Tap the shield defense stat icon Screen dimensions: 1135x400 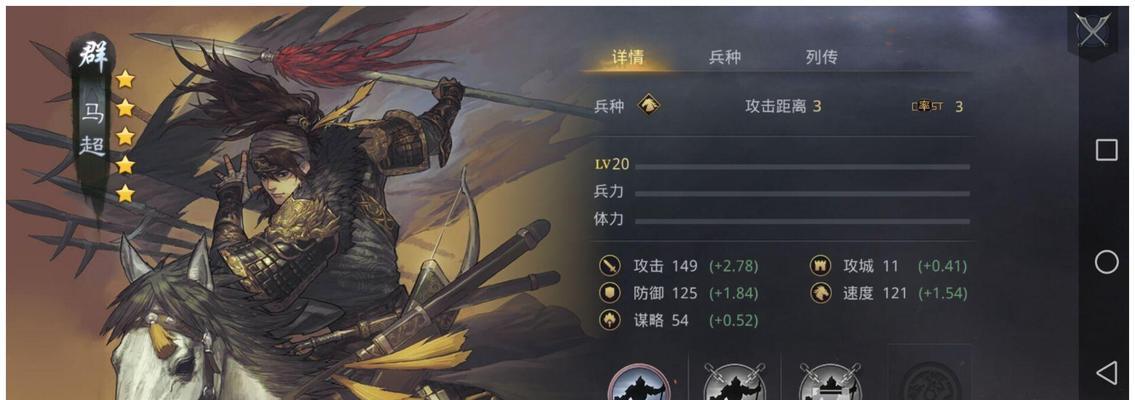[610, 293]
